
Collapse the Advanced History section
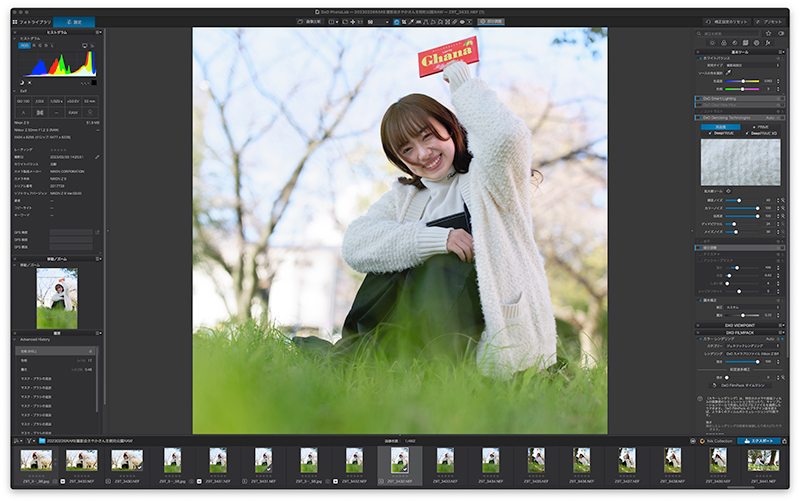(x=15, y=339)
